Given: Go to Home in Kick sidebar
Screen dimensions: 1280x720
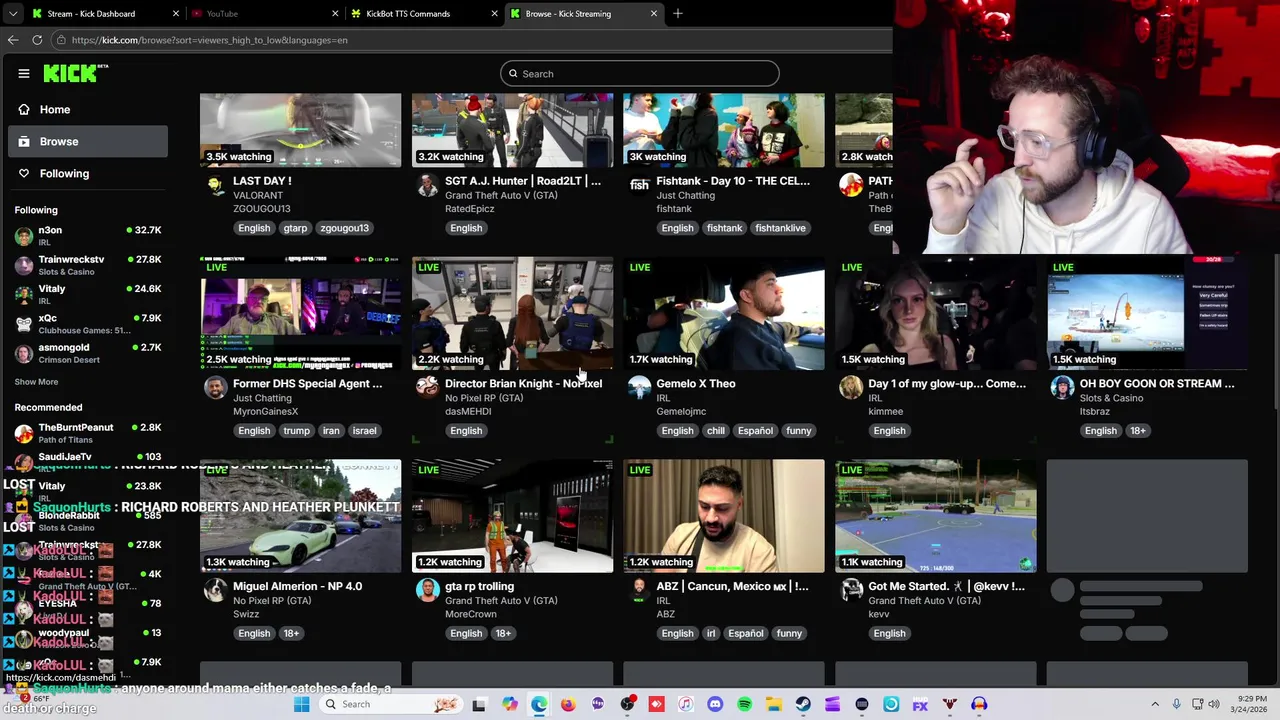Looking at the screenshot, I should [88, 109].
